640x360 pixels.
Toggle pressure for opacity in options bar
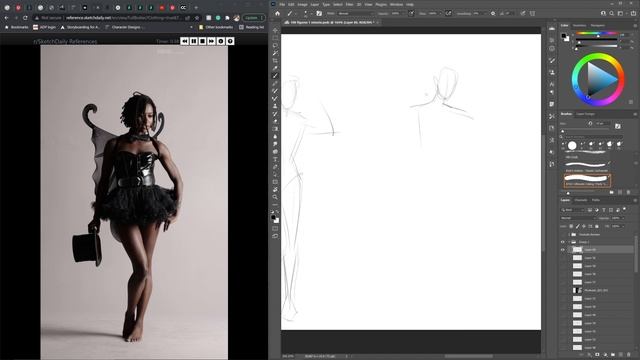point(411,13)
